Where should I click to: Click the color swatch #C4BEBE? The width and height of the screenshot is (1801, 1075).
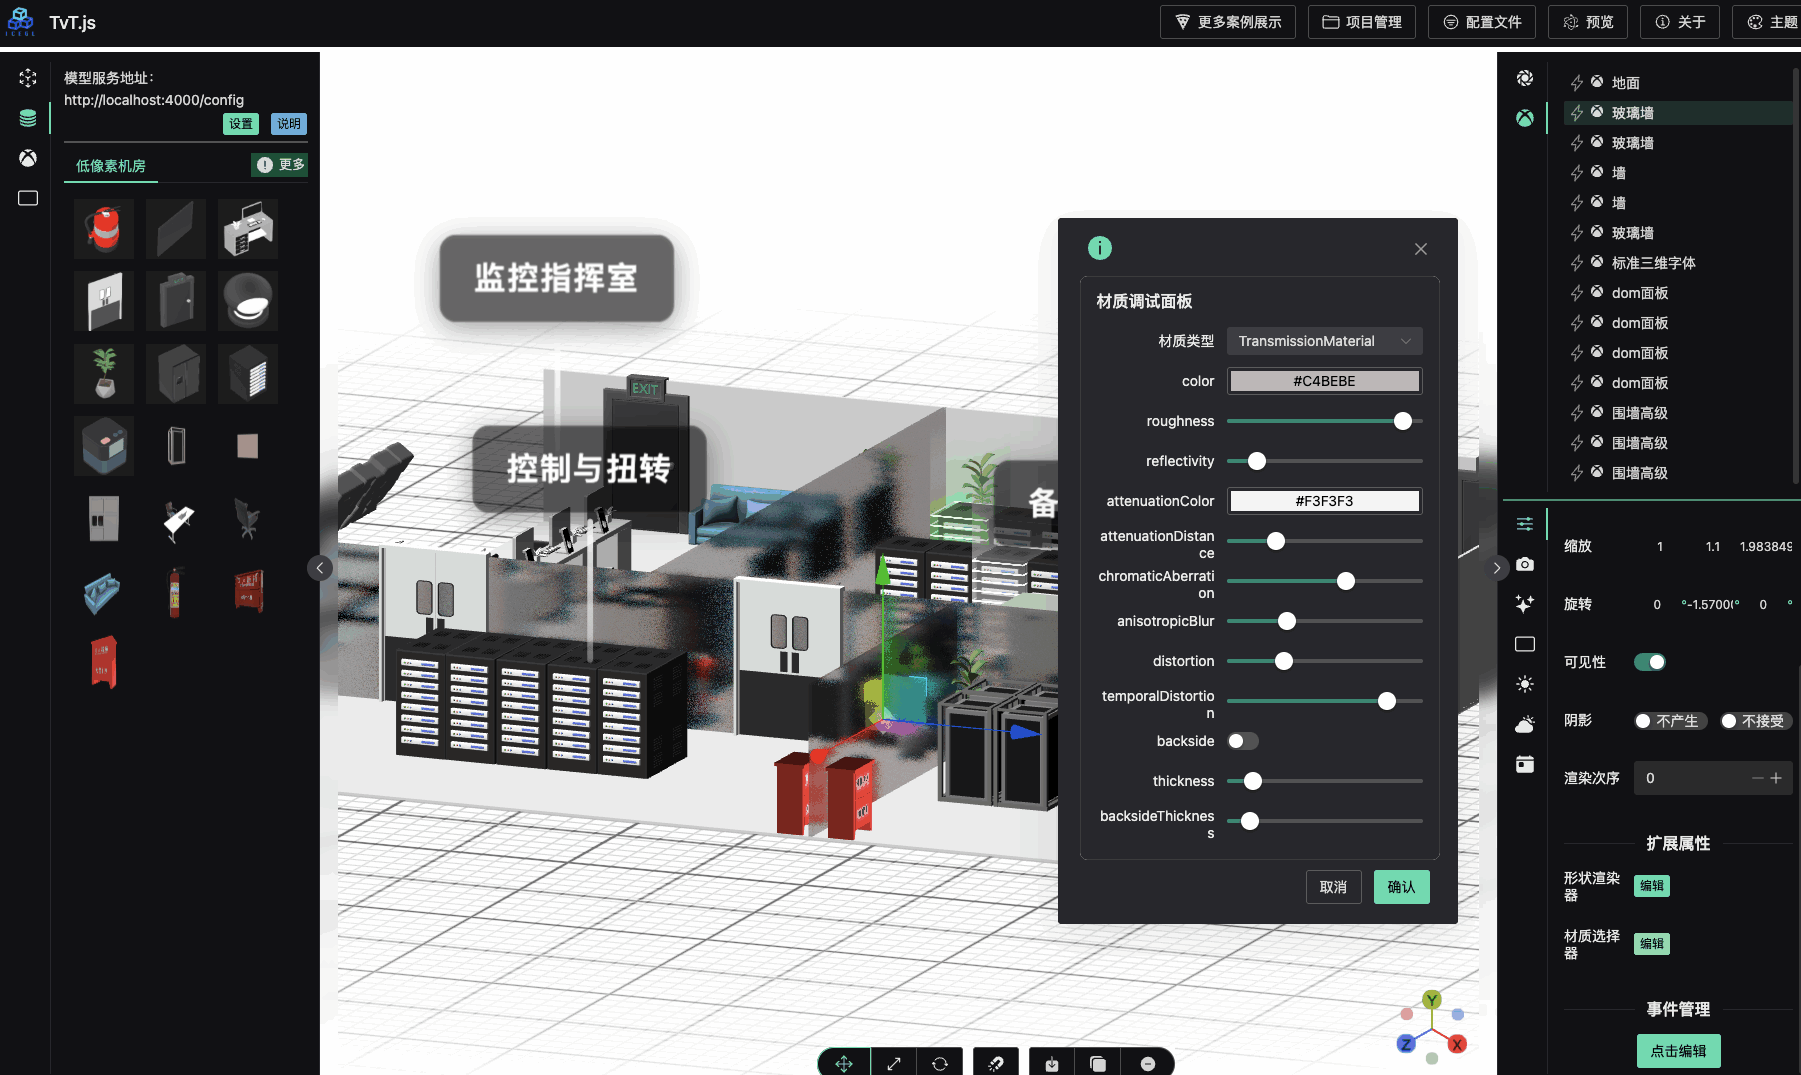pyautogui.click(x=1324, y=381)
